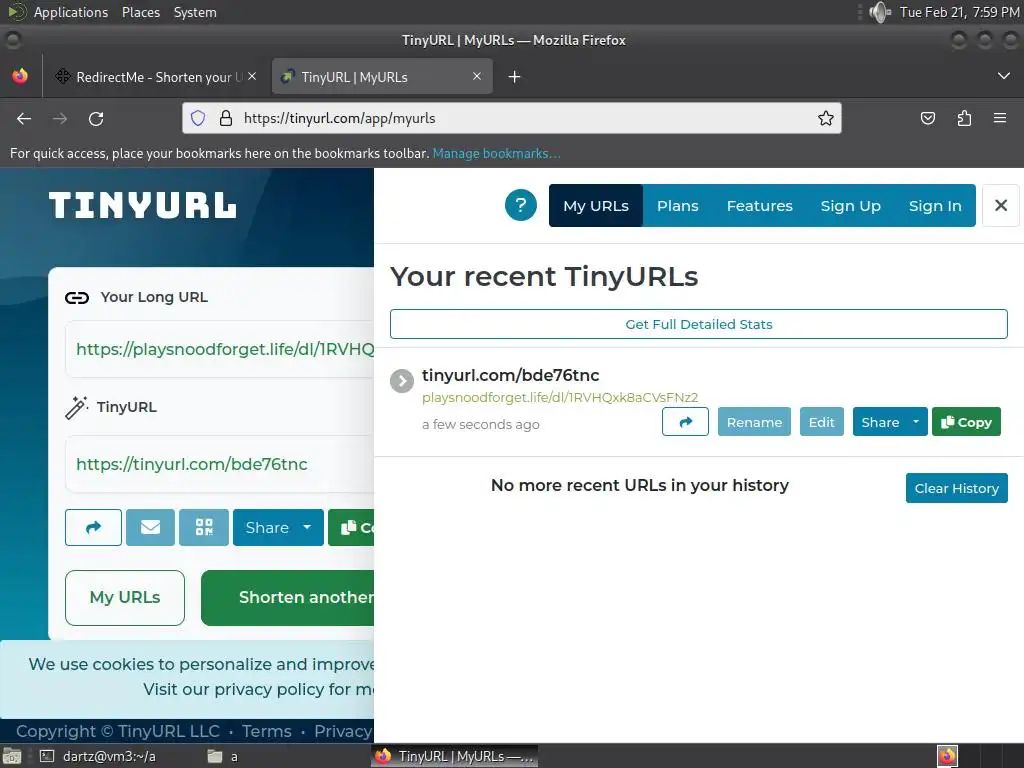Close the My URLs side panel
1024x768 pixels.
click(x=1000, y=205)
